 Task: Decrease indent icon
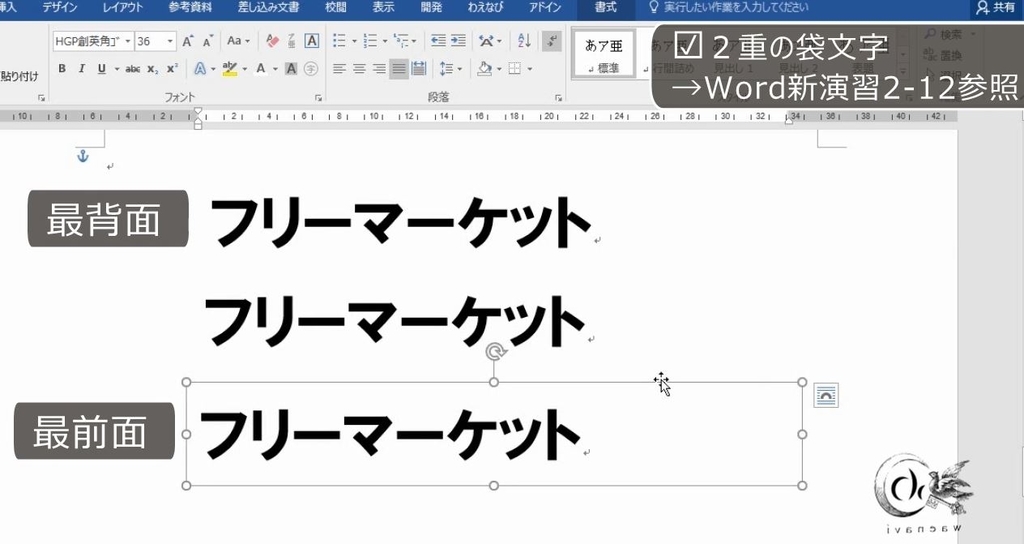point(438,41)
